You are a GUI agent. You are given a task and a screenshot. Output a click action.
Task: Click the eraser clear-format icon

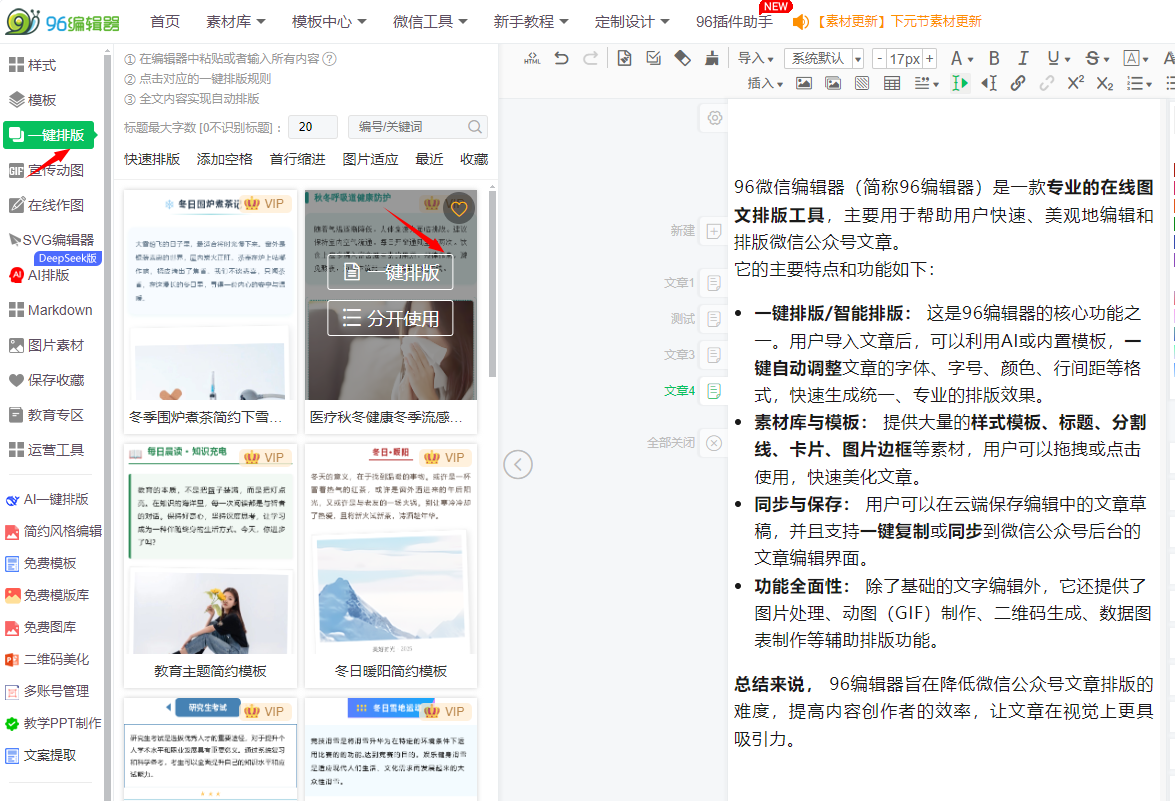(x=683, y=59)
